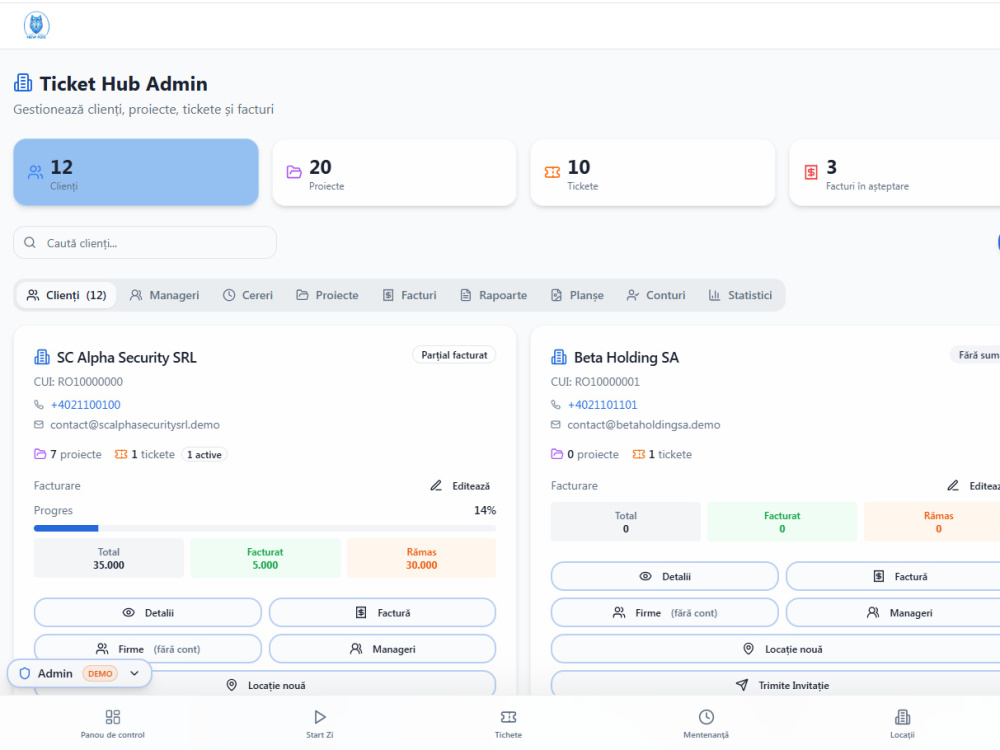
Task: Open the Cereri tab
Action: click(247, 295)
